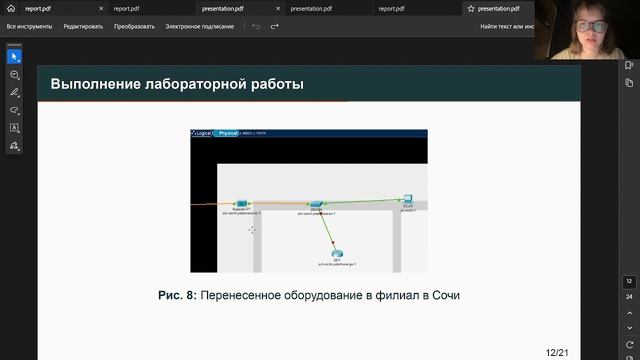The height and width of the screenshot is (360, 640).
Task: Redo the last action
Action: point(275,27)
